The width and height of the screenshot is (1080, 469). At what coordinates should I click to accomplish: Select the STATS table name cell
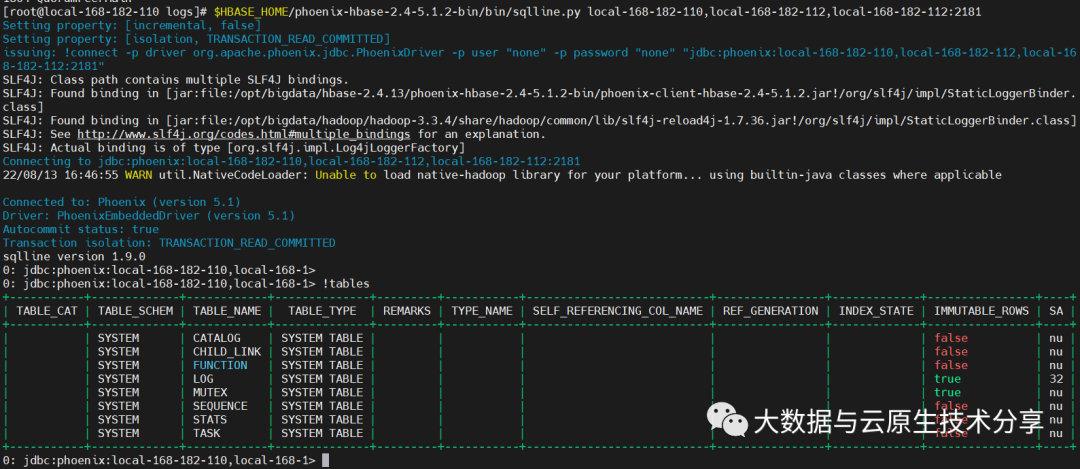(209, 419)
